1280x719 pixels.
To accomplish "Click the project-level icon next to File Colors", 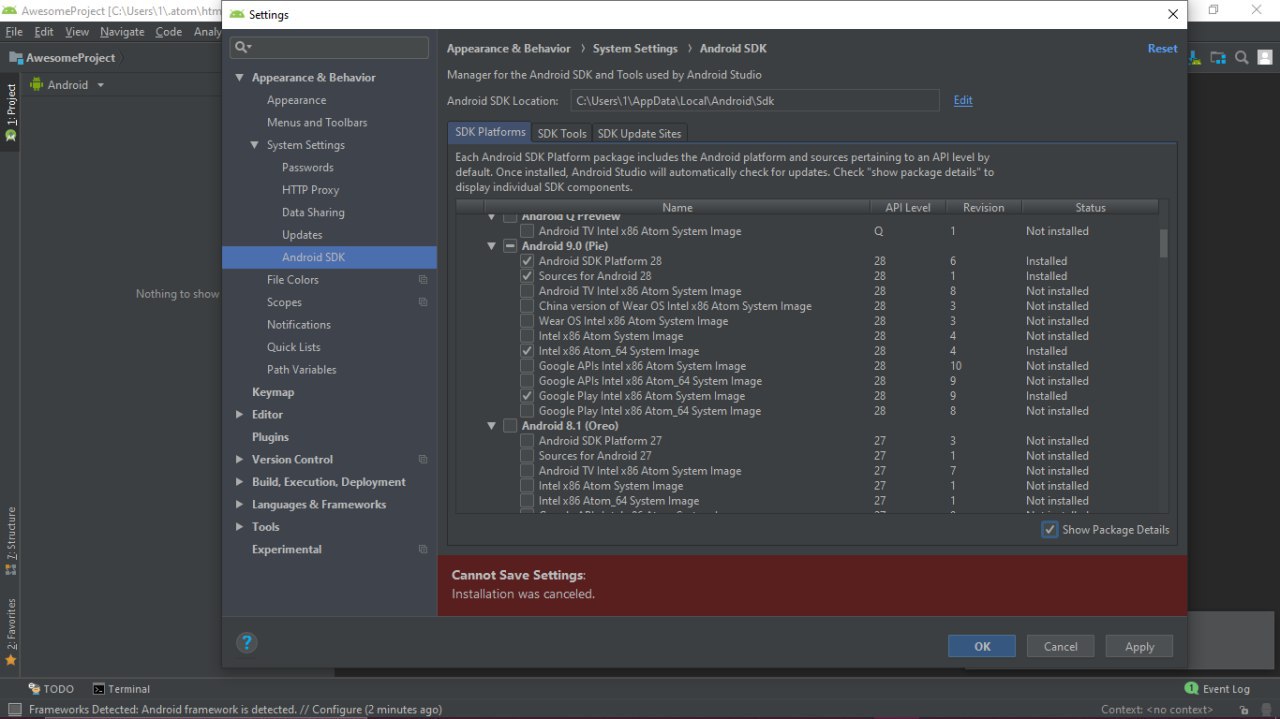I will coord(423,280).
